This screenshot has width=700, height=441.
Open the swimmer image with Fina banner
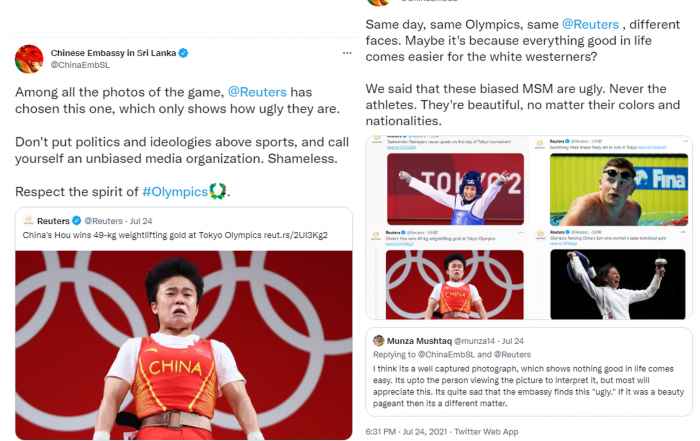[619, 189]
